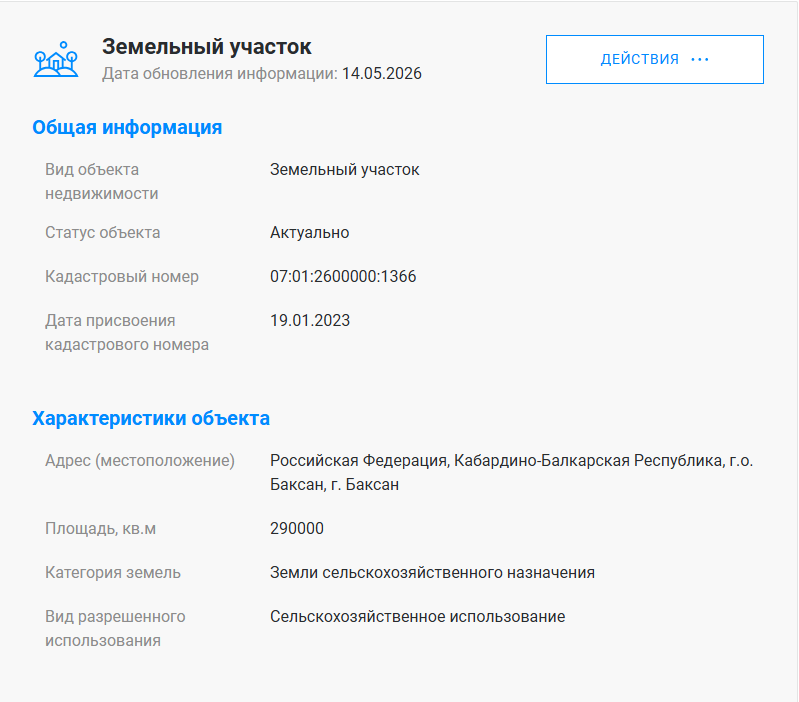Screen dimensions: 799x702
Task: Open the ДЕЙСТВИЯ actions button
Action: click(x=655, y=60)
